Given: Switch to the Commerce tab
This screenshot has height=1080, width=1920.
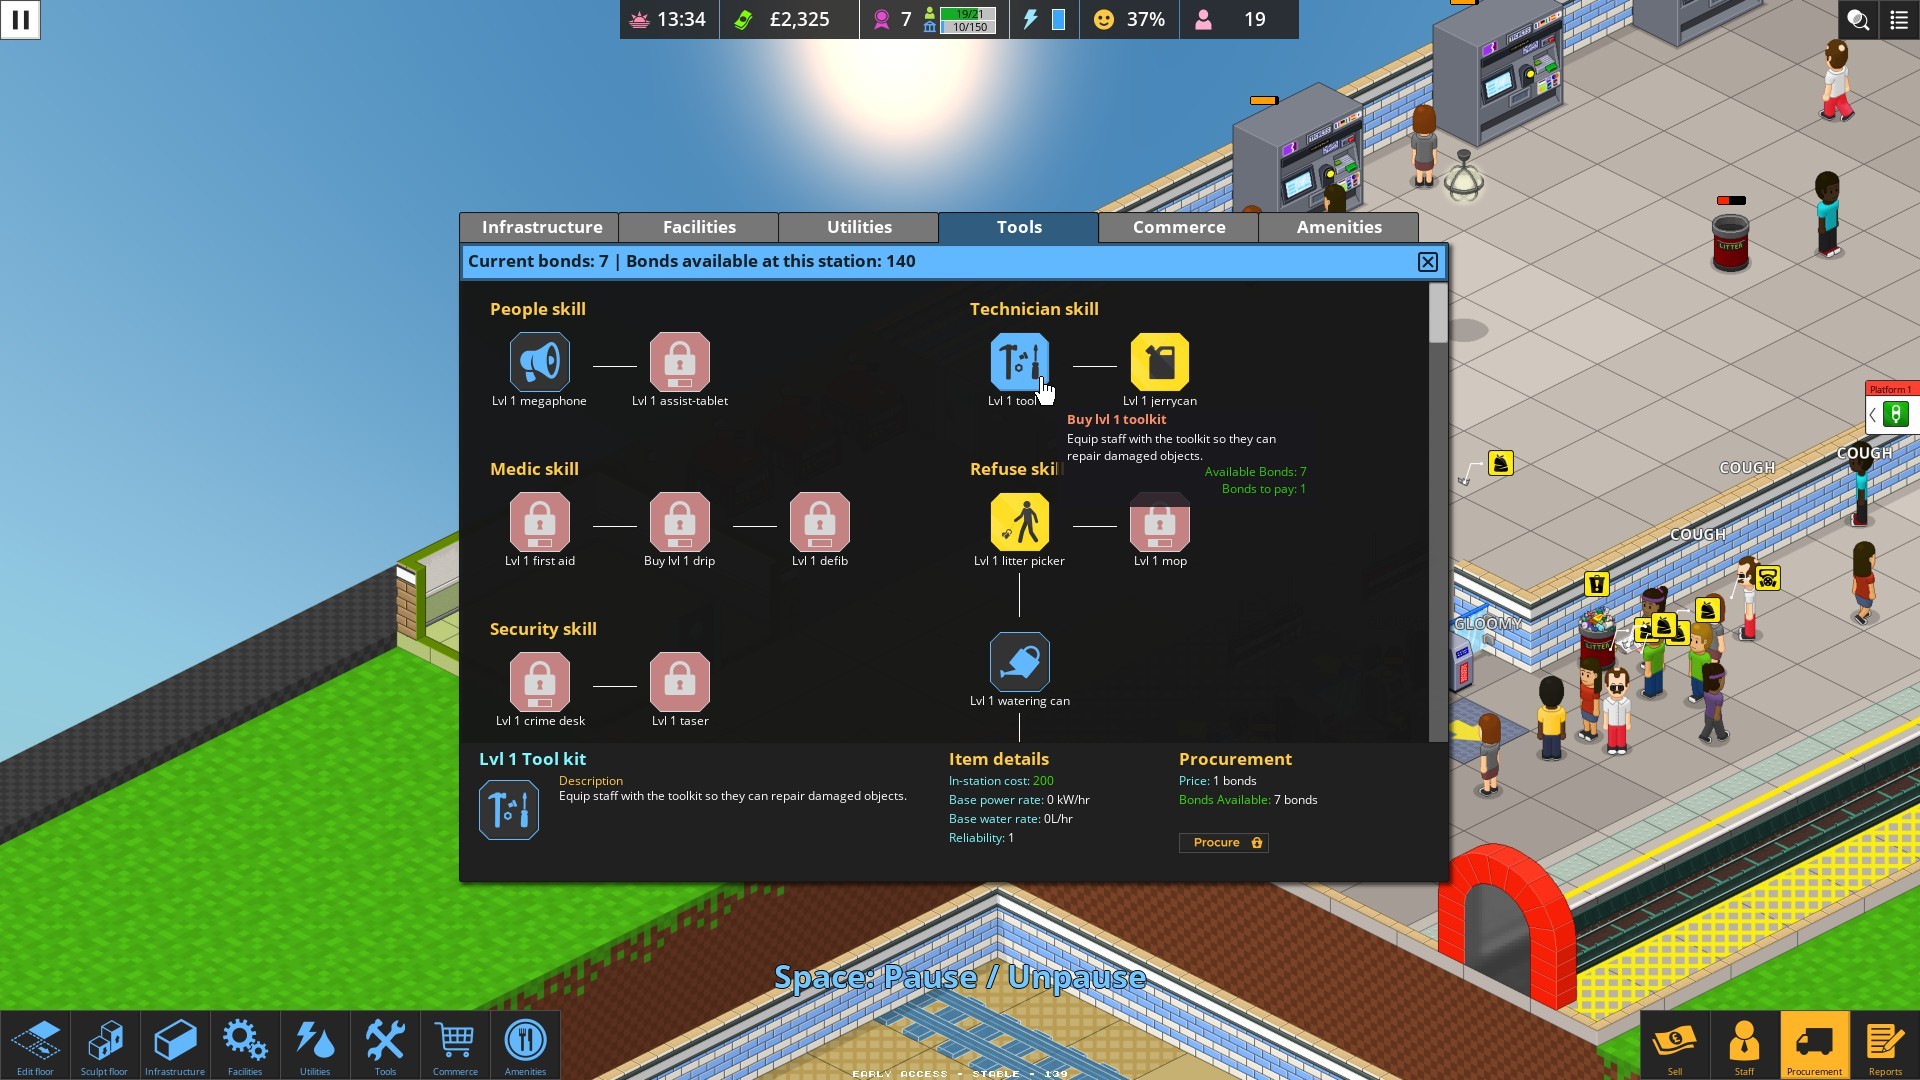Looking at the screenshot, I should (1179, 225).
